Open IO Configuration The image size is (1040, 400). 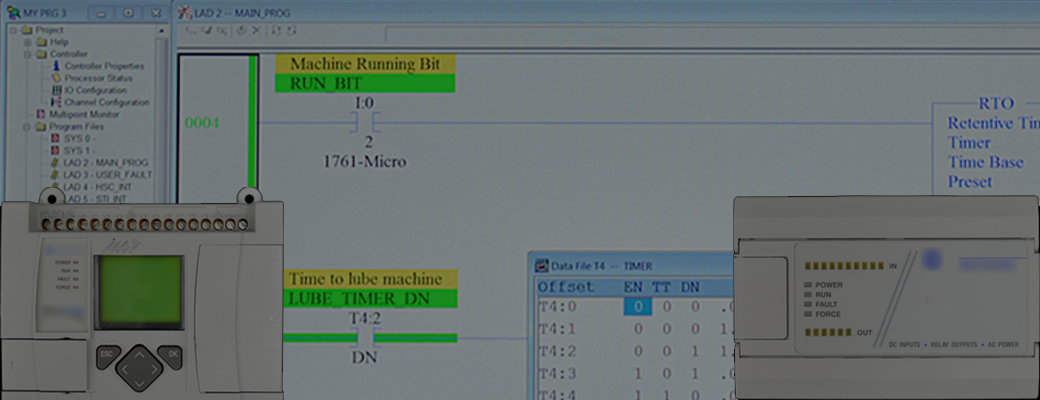[x=95, y=90]
